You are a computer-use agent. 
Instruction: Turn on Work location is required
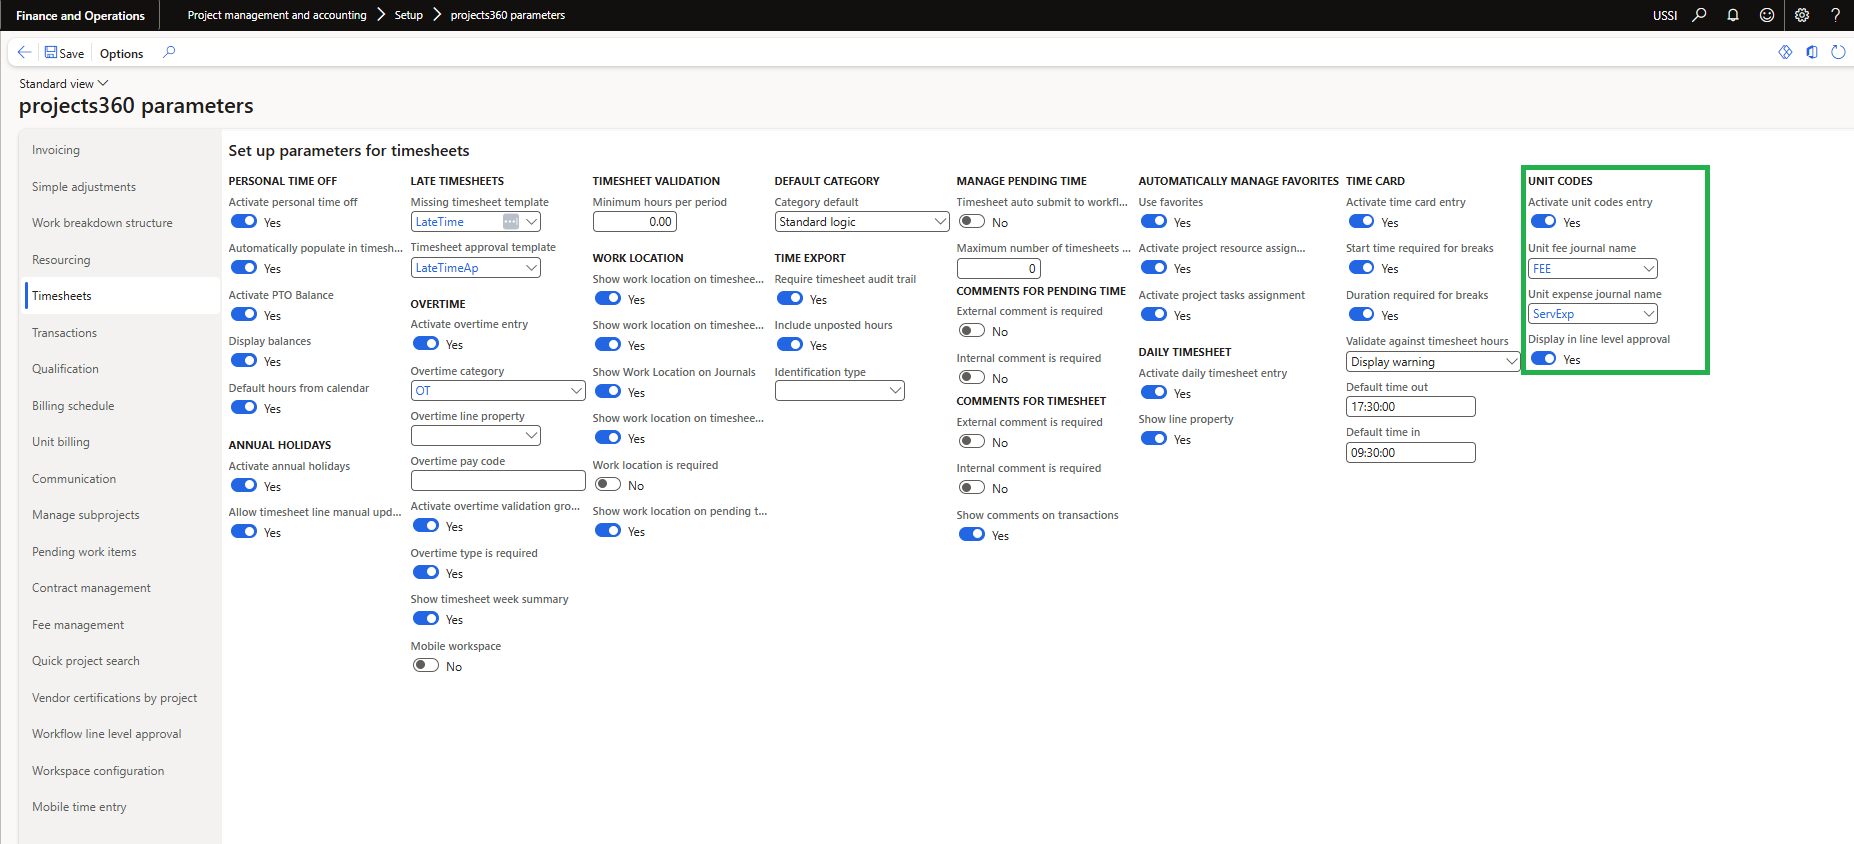pyautogui.click(x=608, y=485)
